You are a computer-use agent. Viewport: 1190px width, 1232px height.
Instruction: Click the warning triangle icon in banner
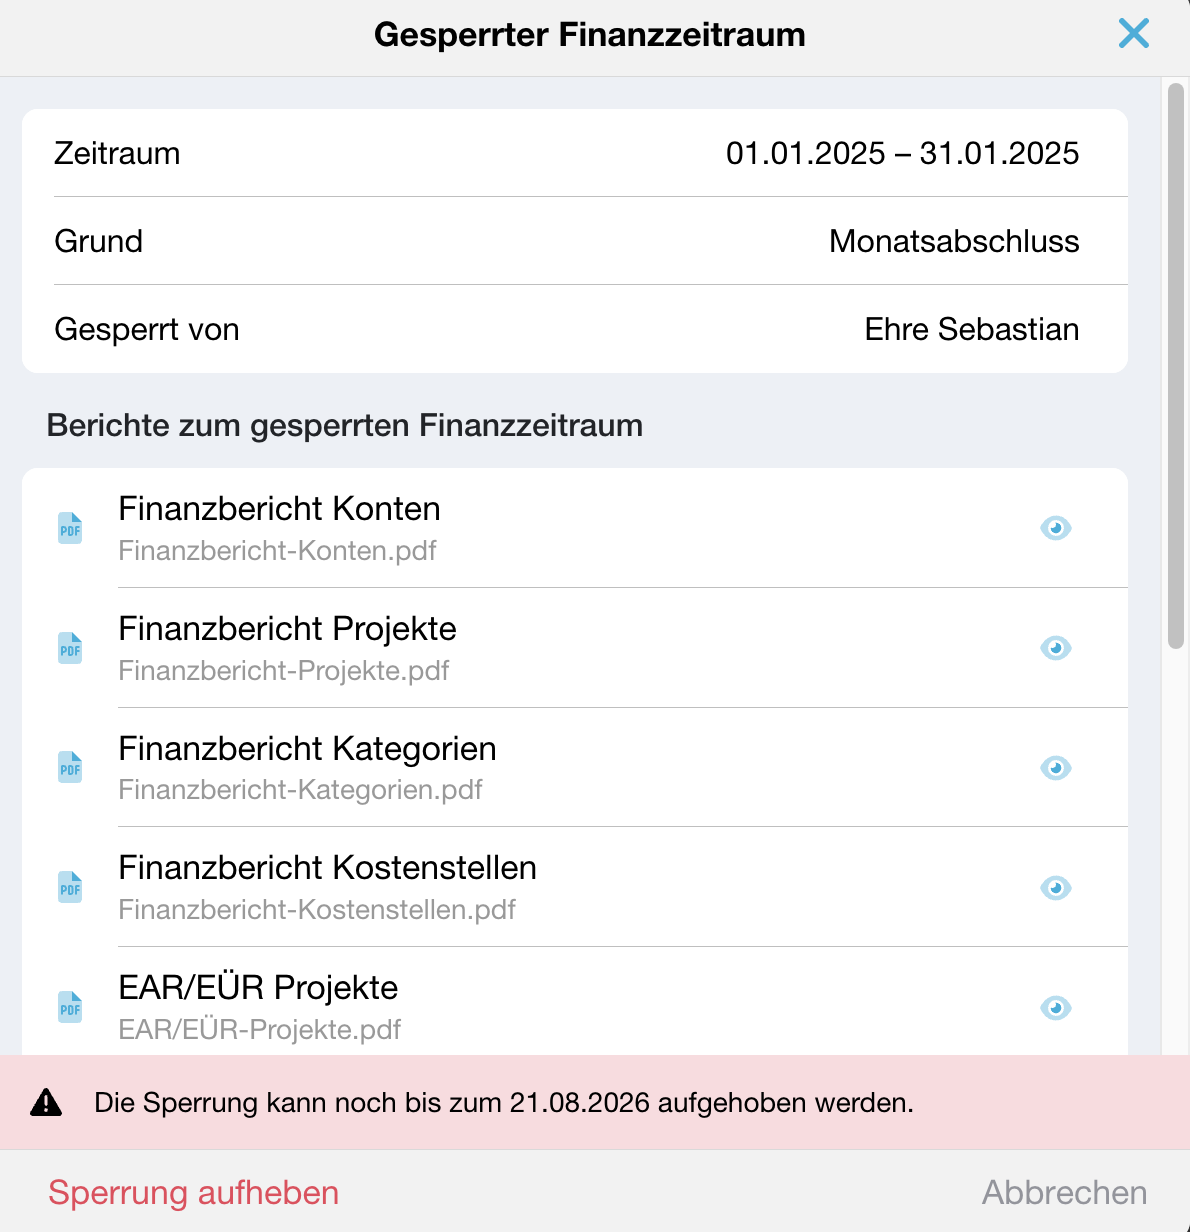tap(46, 1102)
